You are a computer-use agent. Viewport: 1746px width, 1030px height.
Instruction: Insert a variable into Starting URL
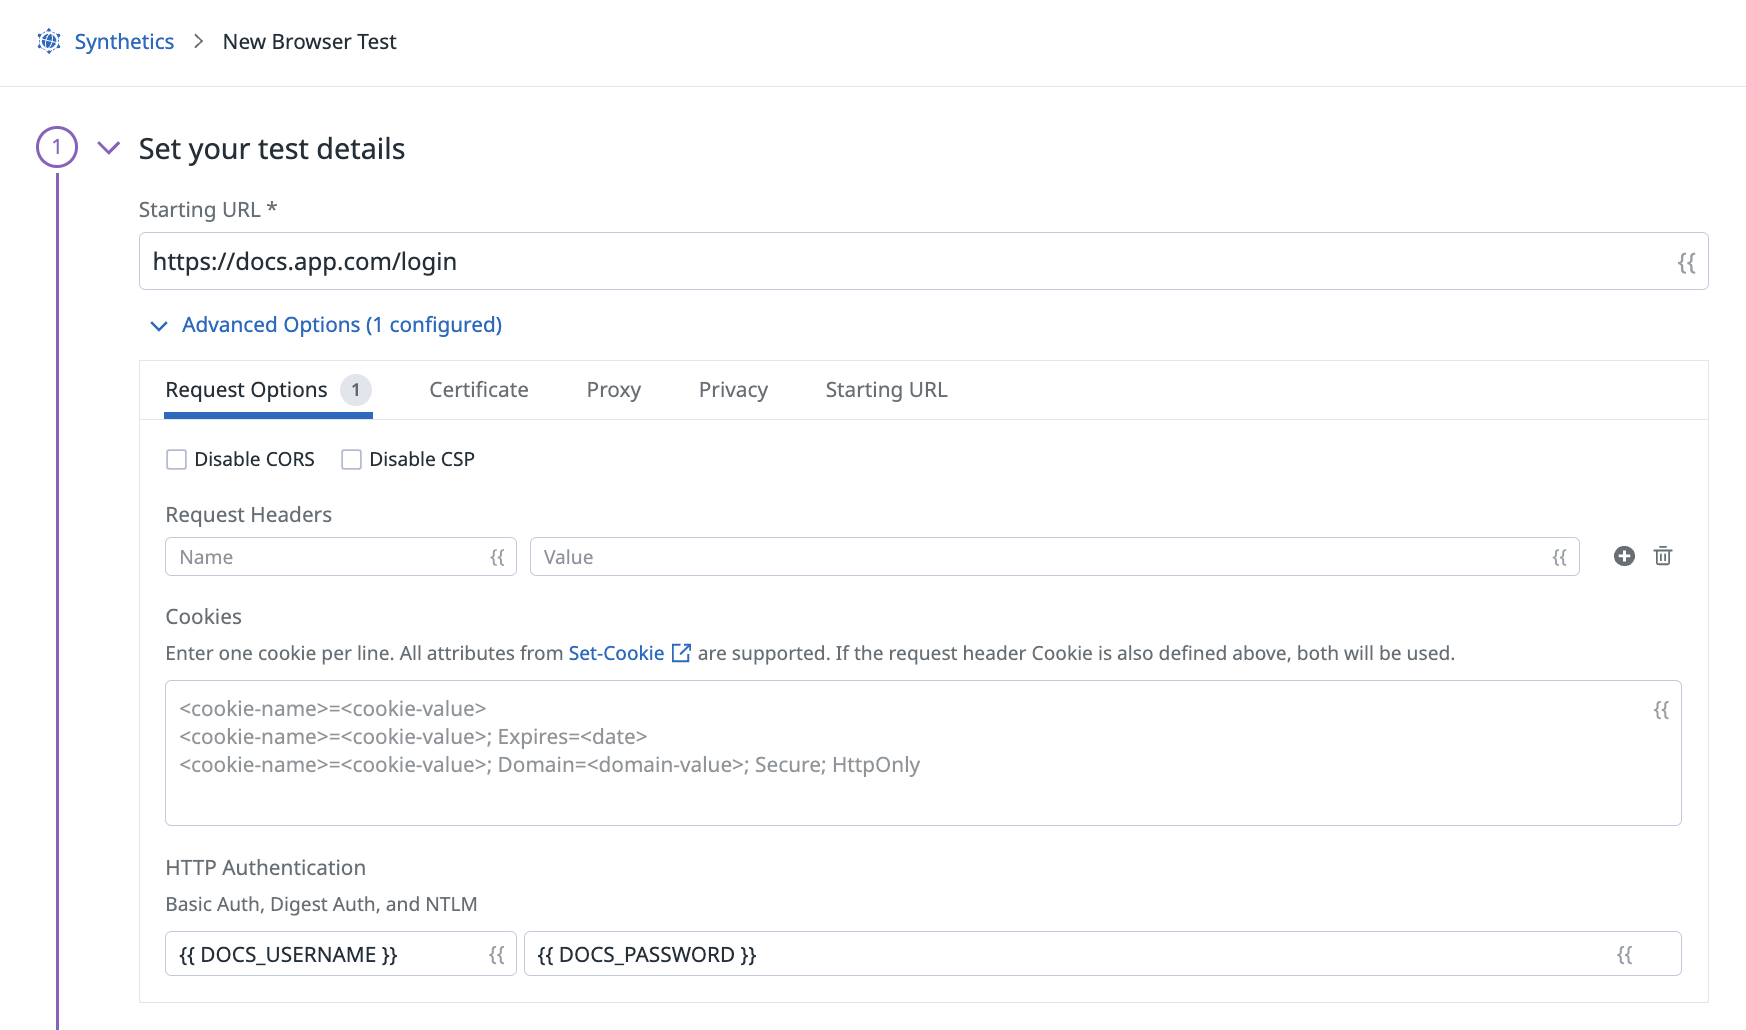[1686, 262]
